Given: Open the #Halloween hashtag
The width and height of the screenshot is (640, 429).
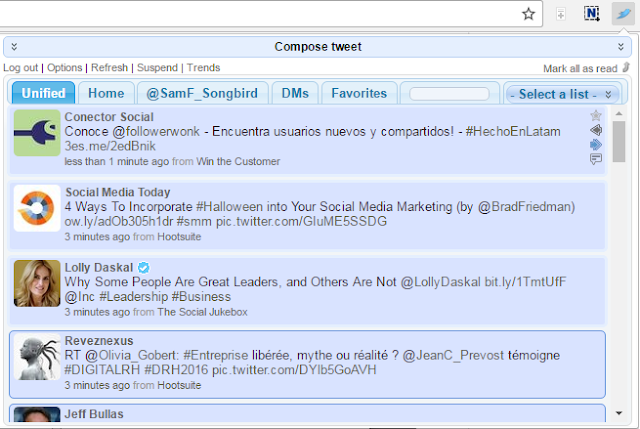Looking at the screenshot, I should [x=229, y=207].
